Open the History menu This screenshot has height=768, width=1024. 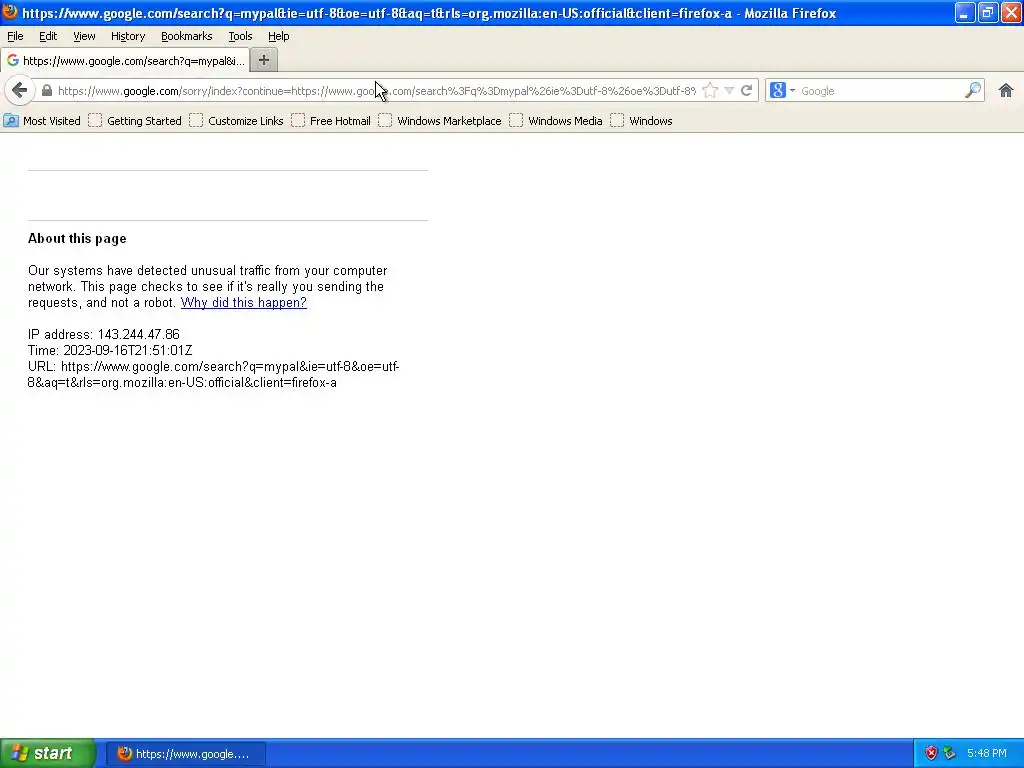click(x=128, y=37)
